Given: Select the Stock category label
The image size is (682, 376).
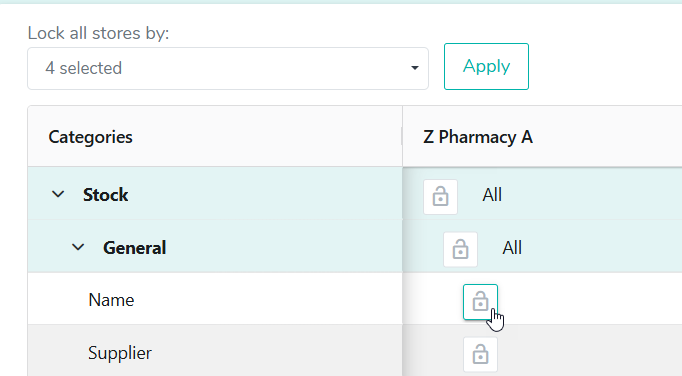Looking at the screenshot, I should click(x=106, y=195).
